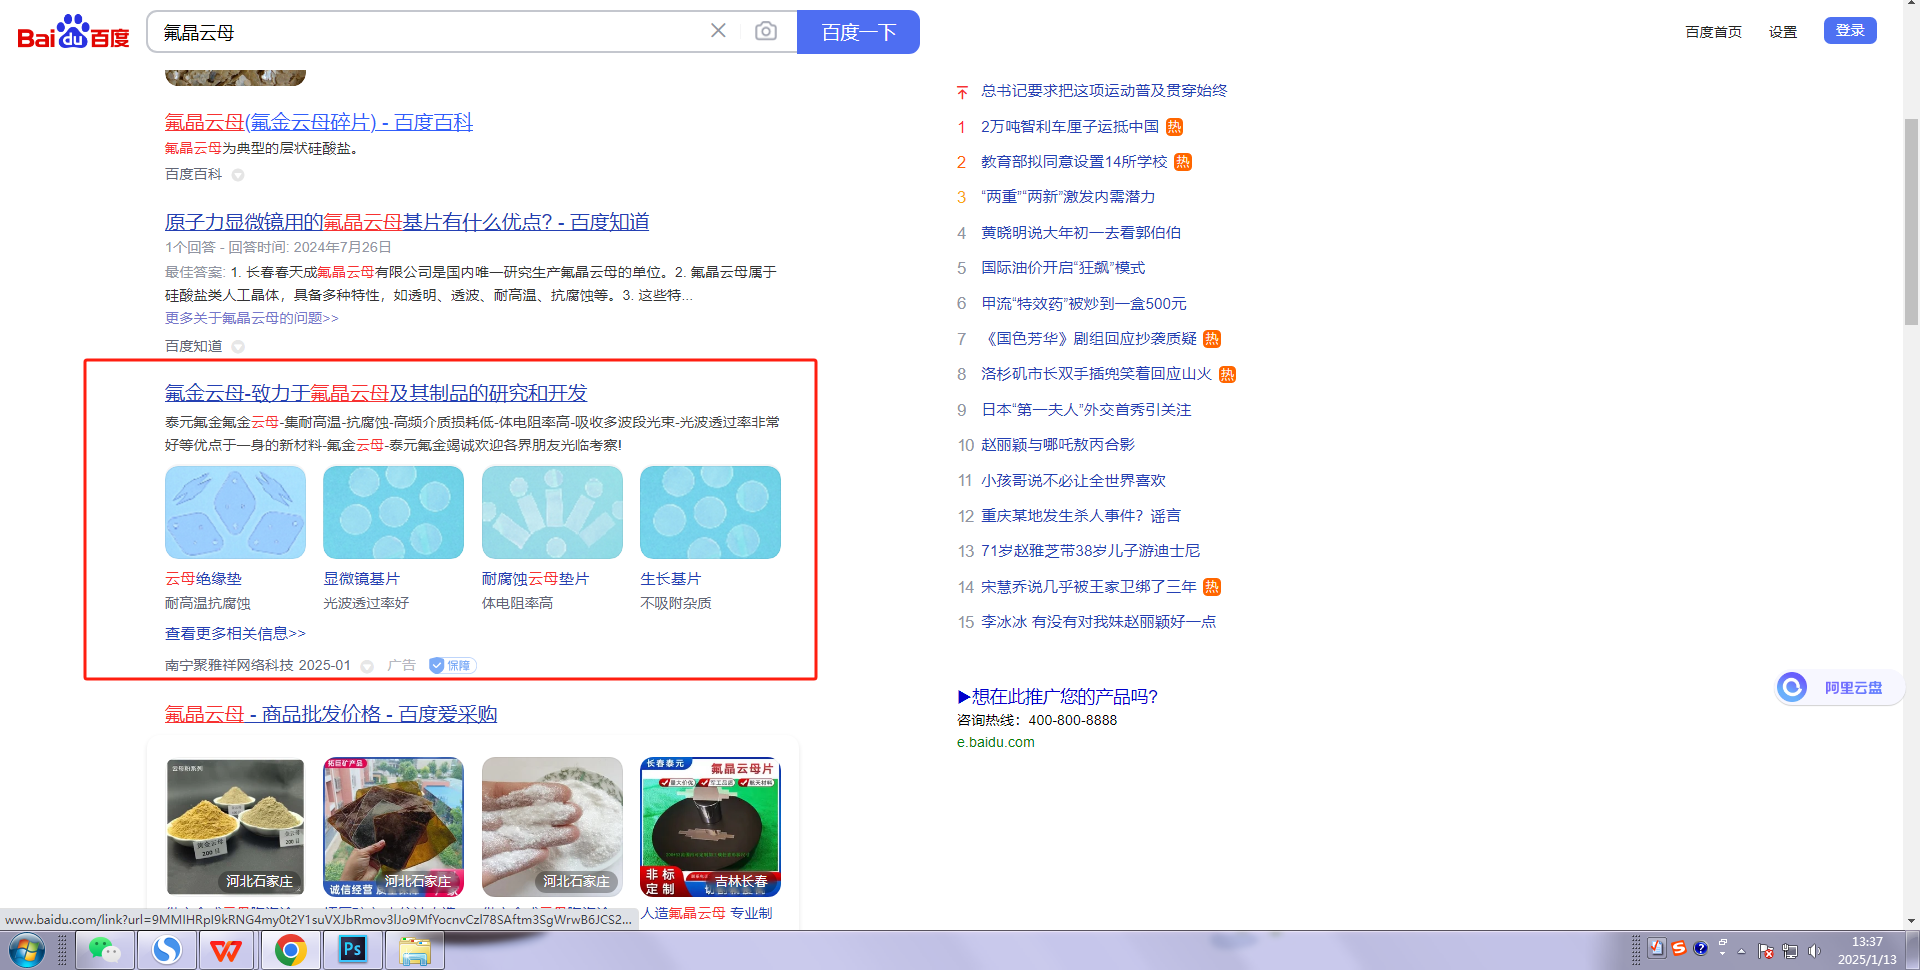Open hot search 黄晓明说大年初一去看郭伯伯
Viewport: 1920px width, 970px height.
click(1081, 233)
